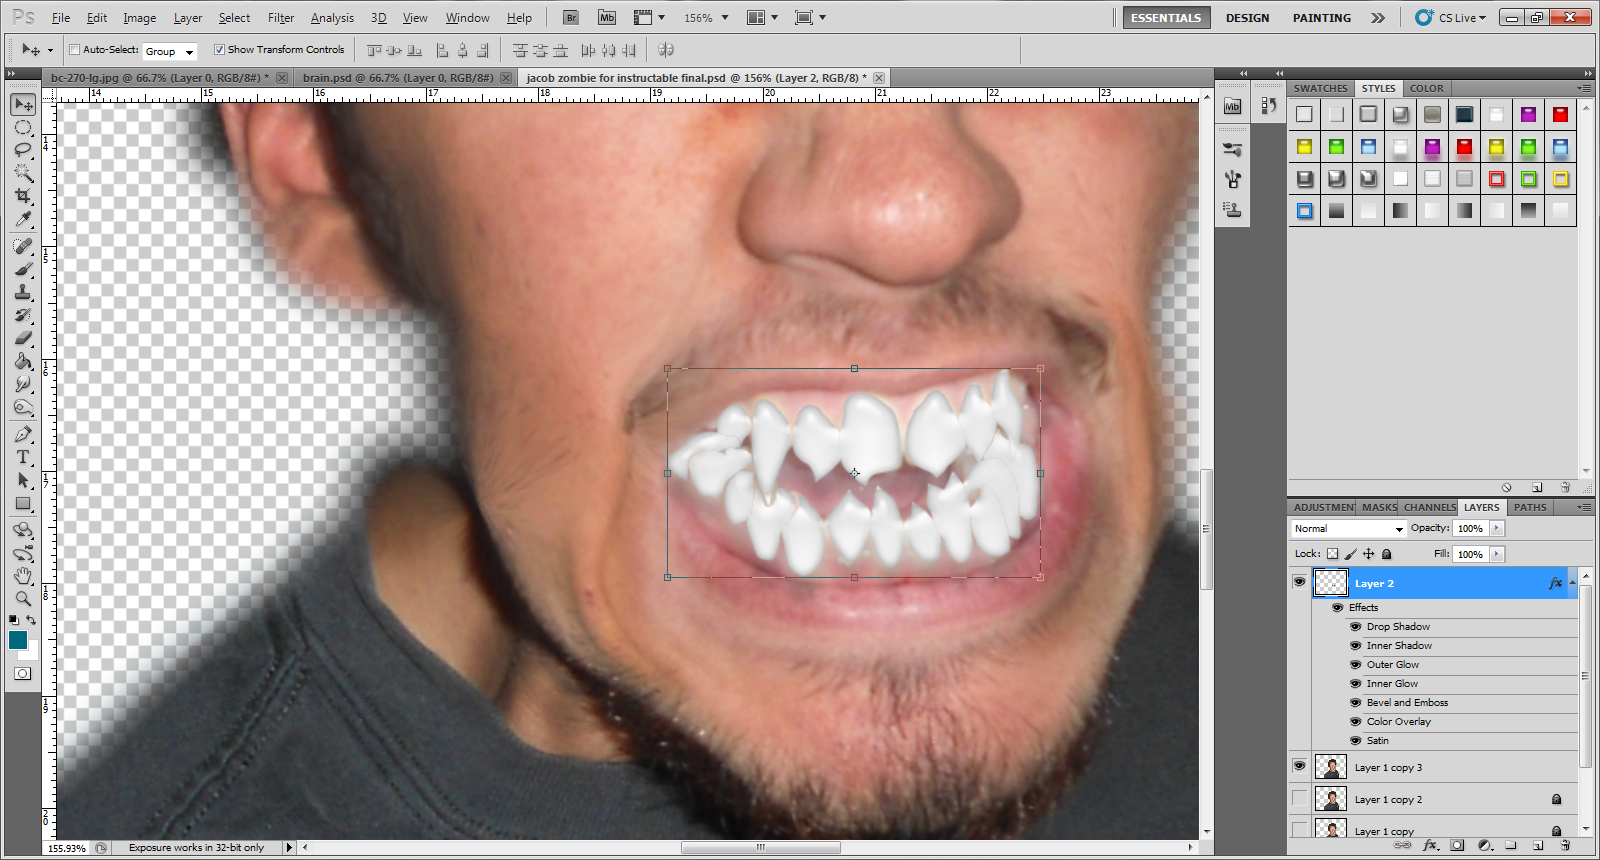Click the foreground color swatch
Screen dimensions: 1600x860
click(x=18, y=640)
